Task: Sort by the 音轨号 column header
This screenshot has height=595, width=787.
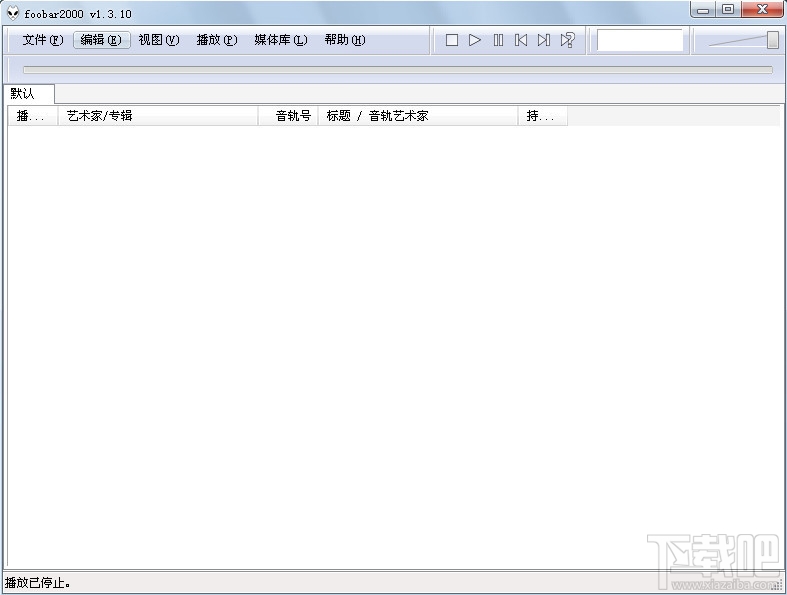Action: [288, 116]
